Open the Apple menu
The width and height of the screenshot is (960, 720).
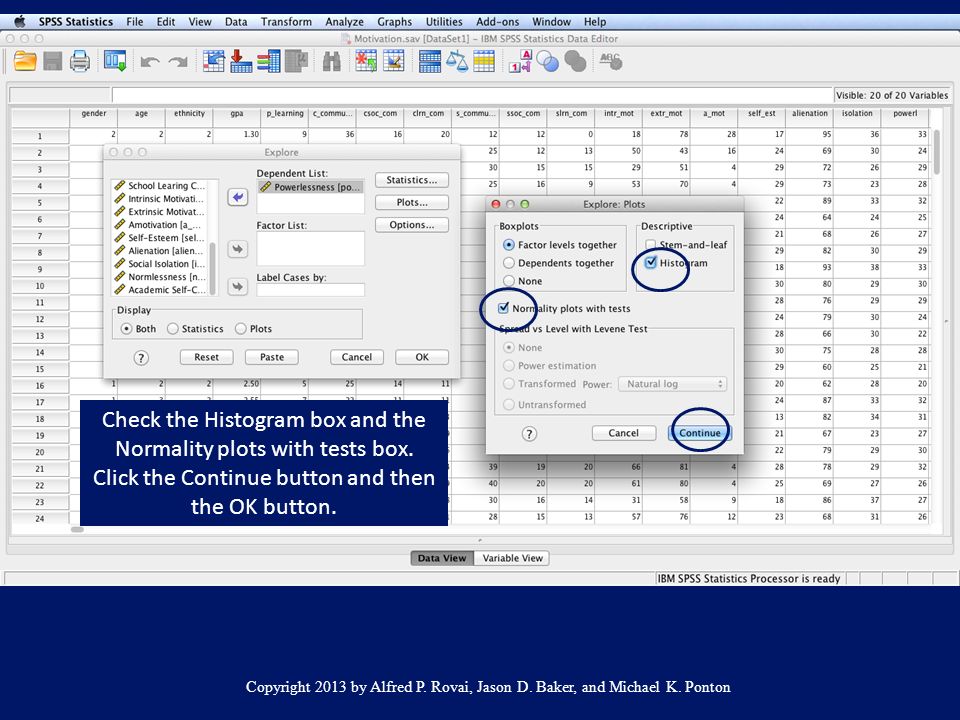pyautogui.click(x=20, y=22)
